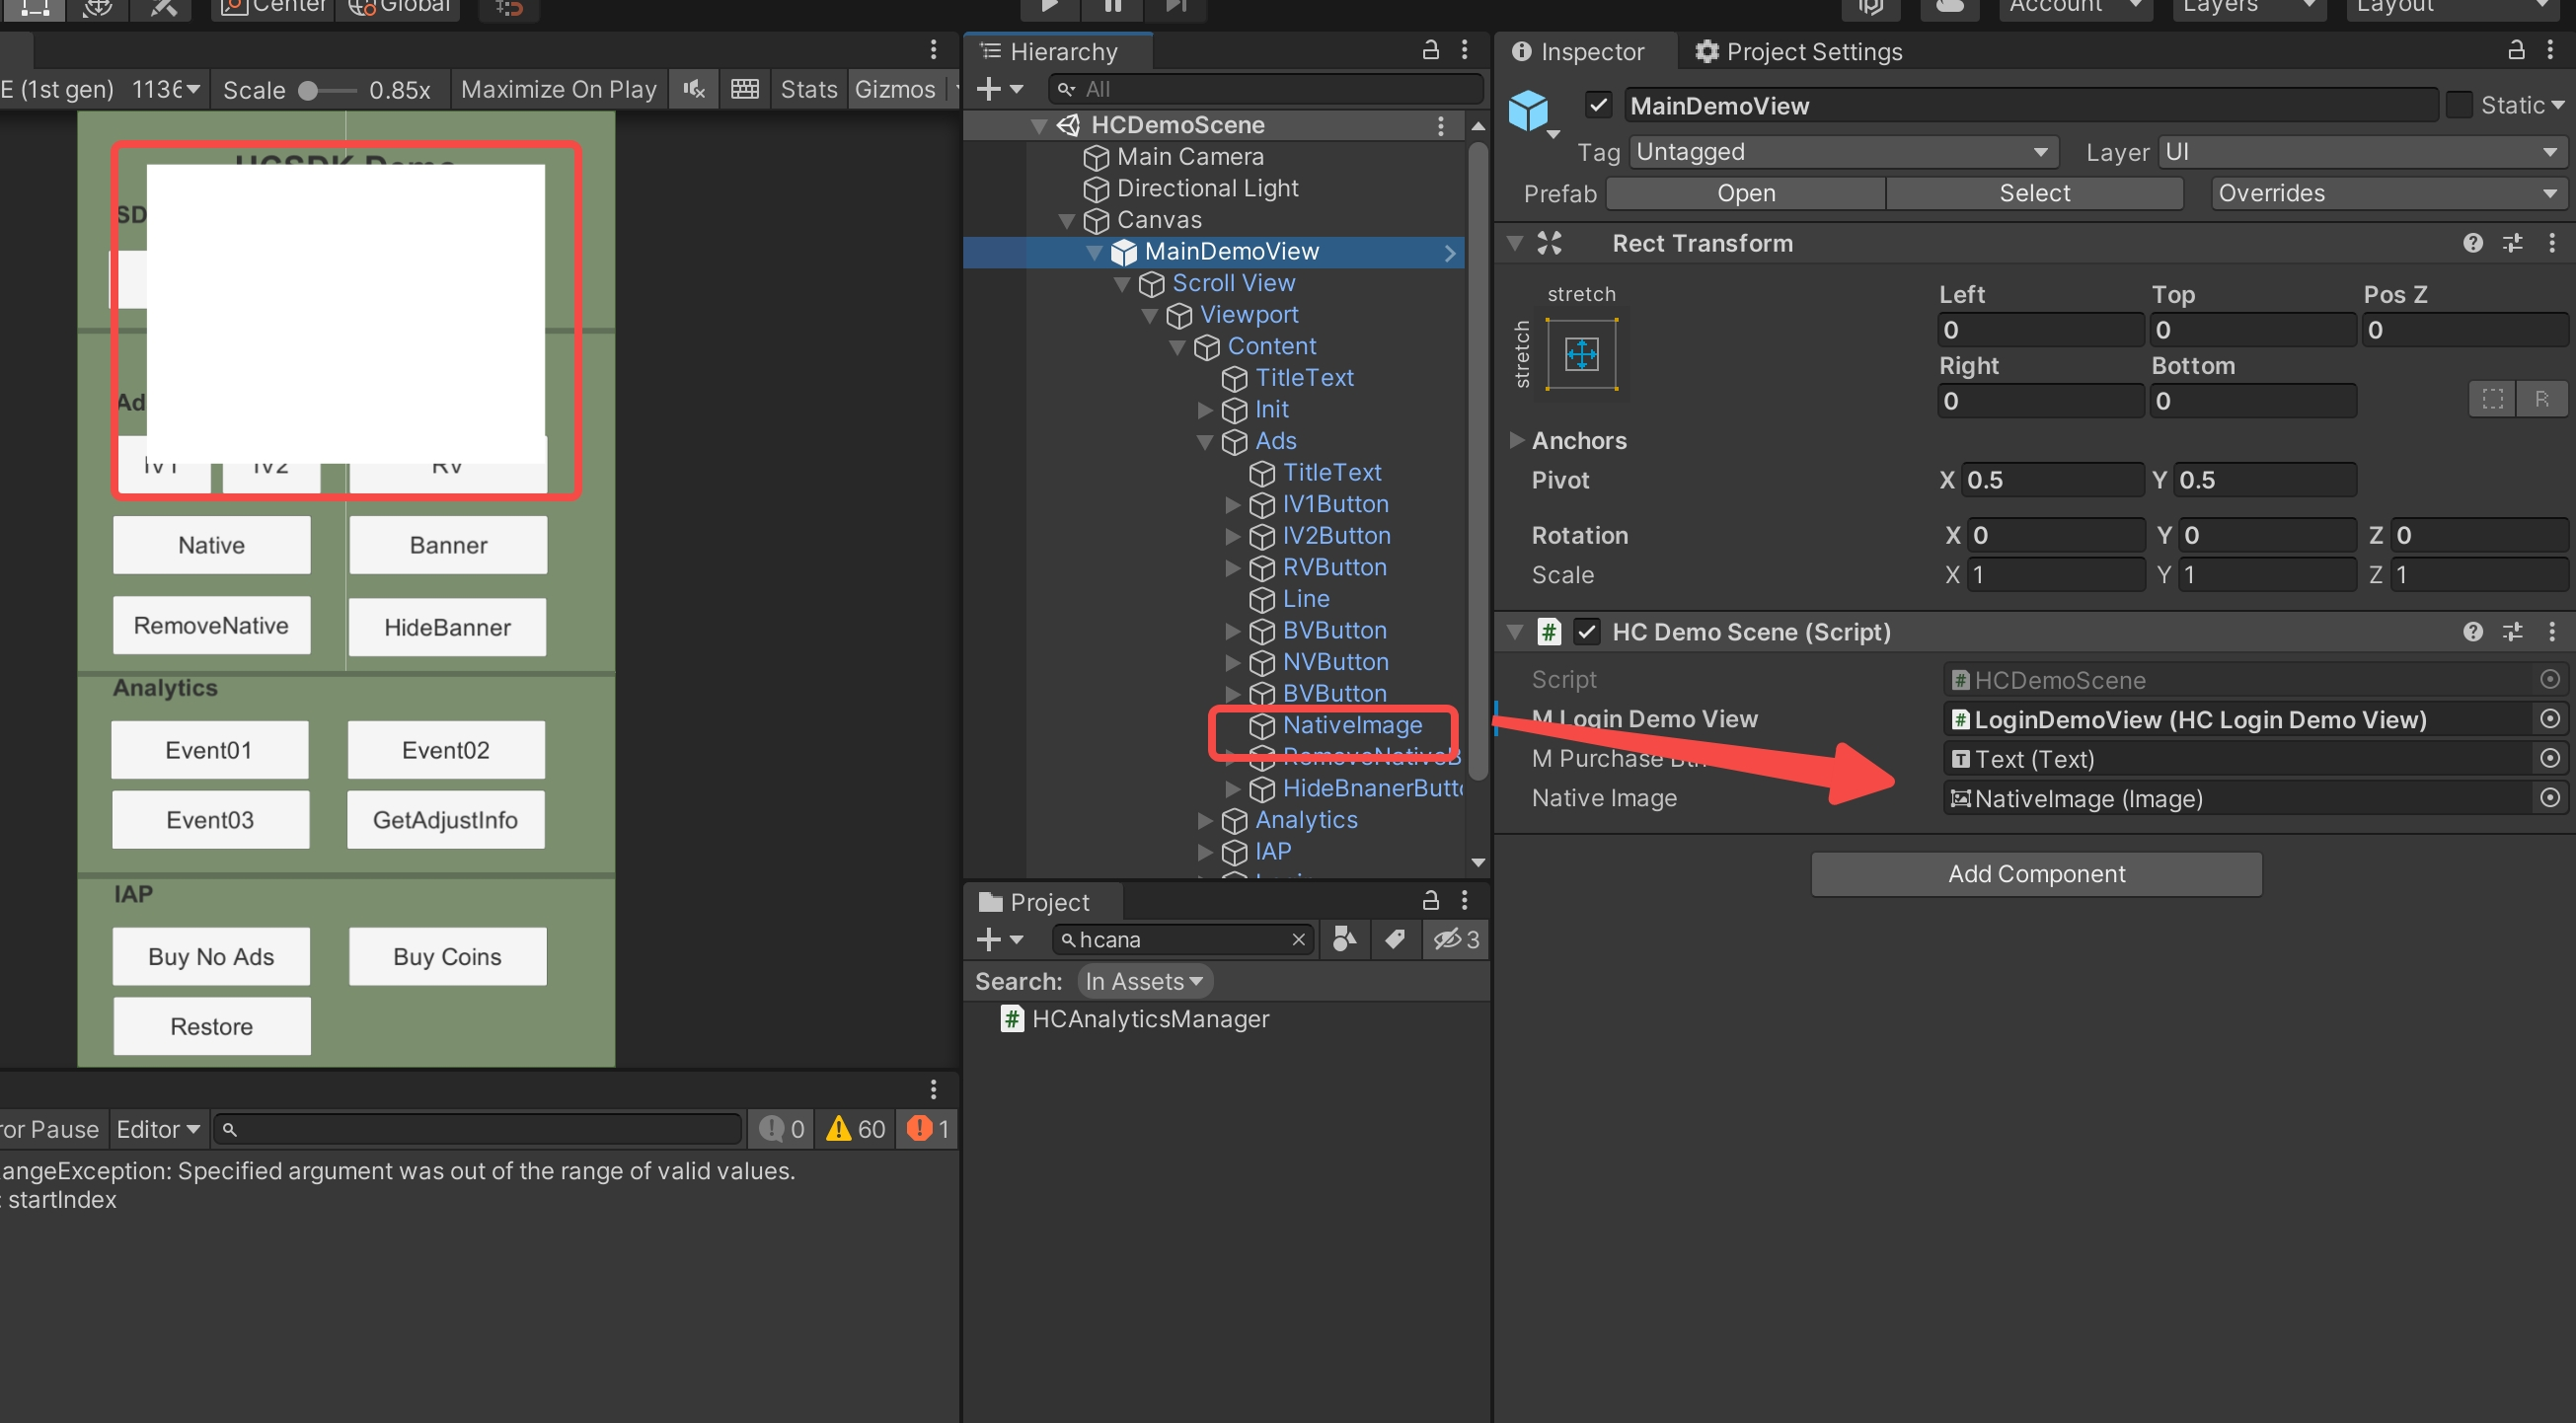Toggle Rect Transform raw edit mode button
The height and width of the screenshot is (1423, 2576).
pos(2542,400)
